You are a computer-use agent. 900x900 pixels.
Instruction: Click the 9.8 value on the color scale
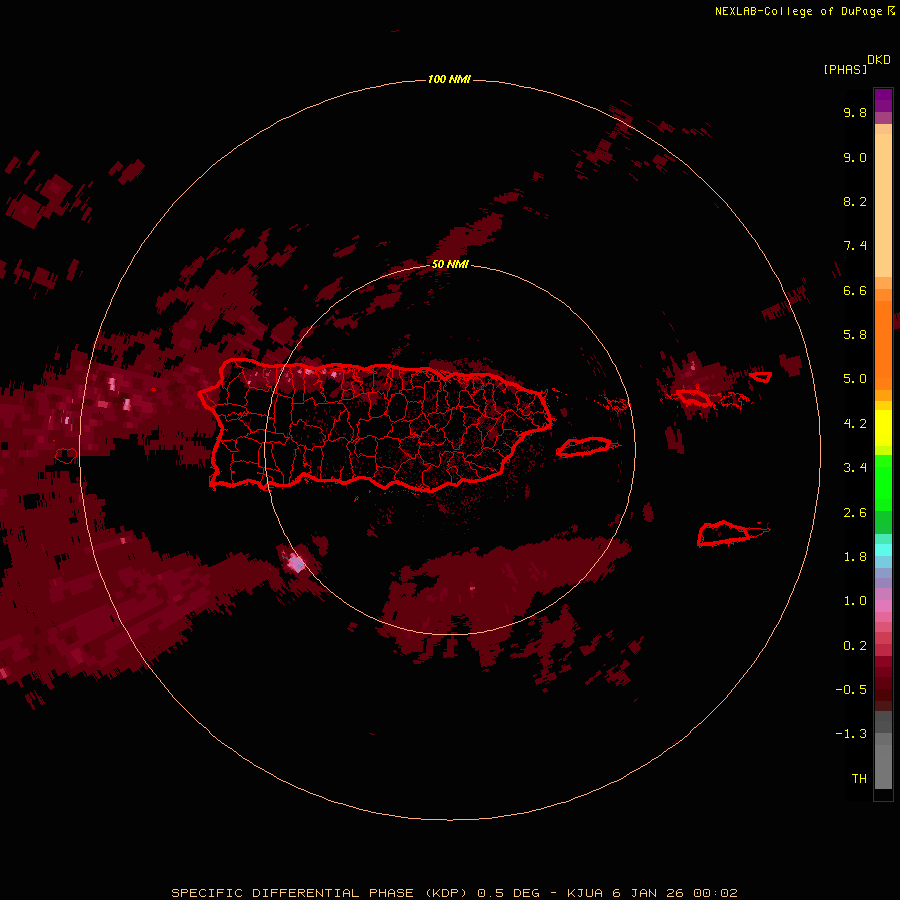(855, 112)
